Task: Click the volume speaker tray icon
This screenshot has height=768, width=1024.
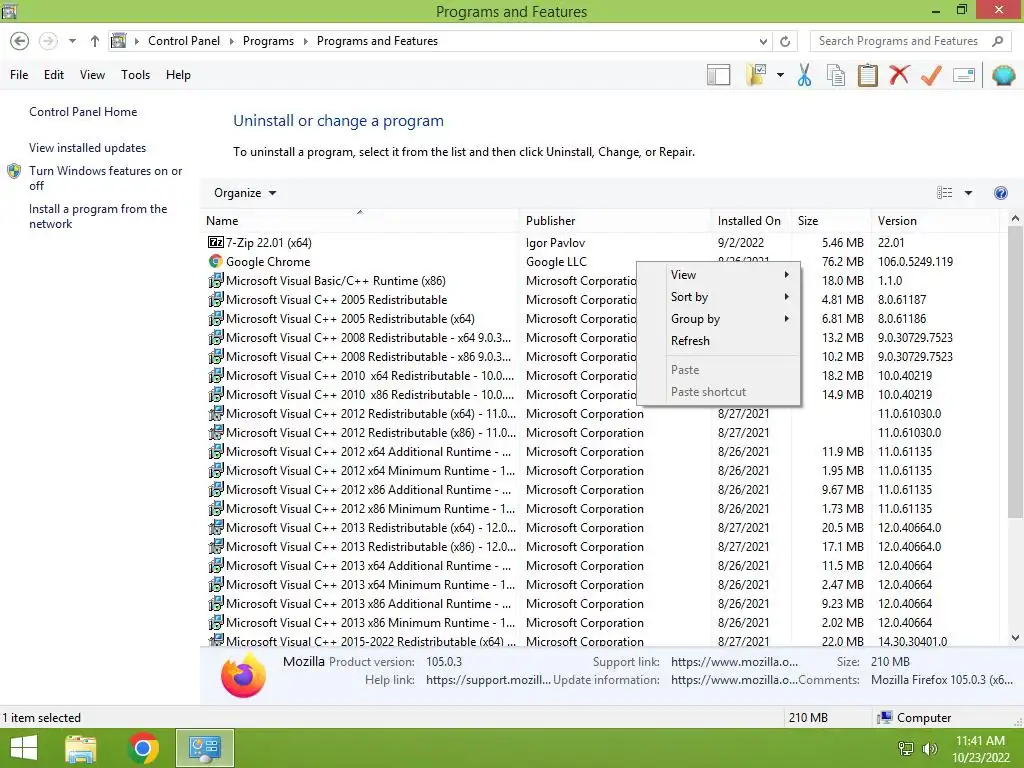Action: coord(929,749)
